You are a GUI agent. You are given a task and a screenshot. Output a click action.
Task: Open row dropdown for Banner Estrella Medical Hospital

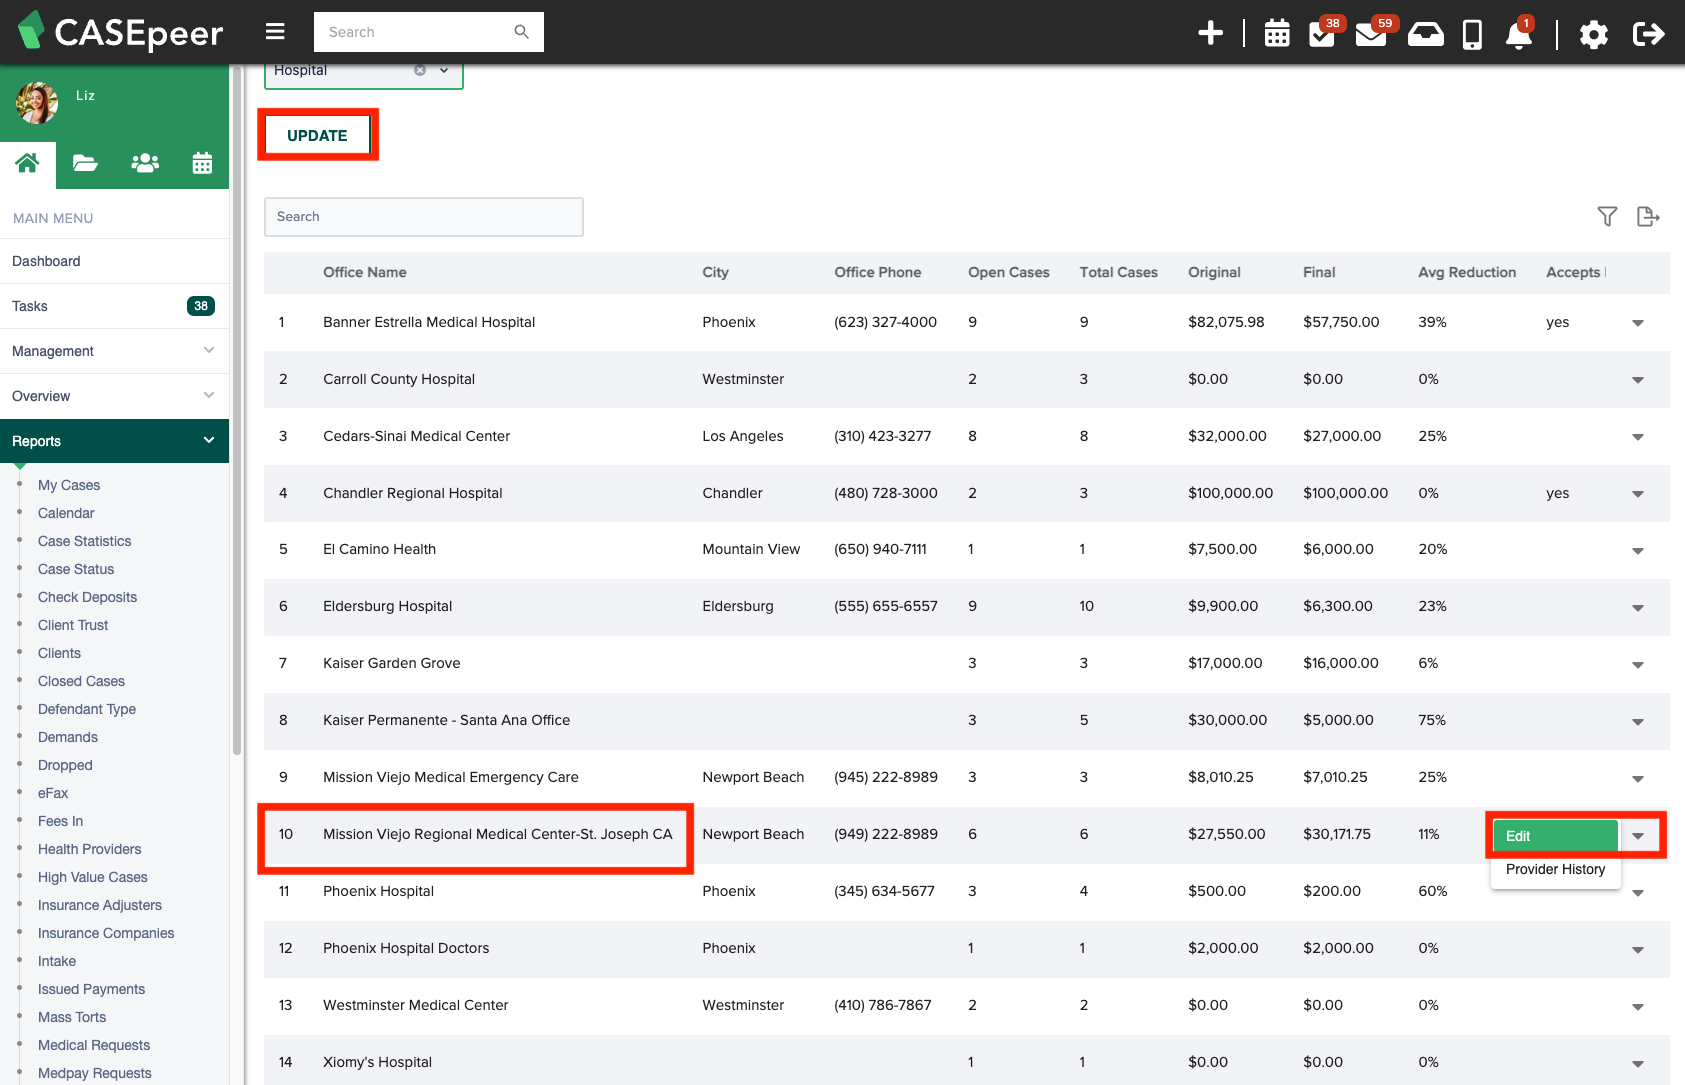(x=1638, y=323)
